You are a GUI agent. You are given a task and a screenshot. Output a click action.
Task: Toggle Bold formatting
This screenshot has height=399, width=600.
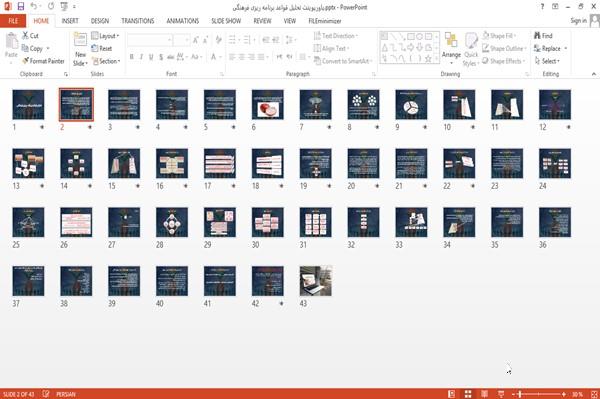[x=132, y=57]
